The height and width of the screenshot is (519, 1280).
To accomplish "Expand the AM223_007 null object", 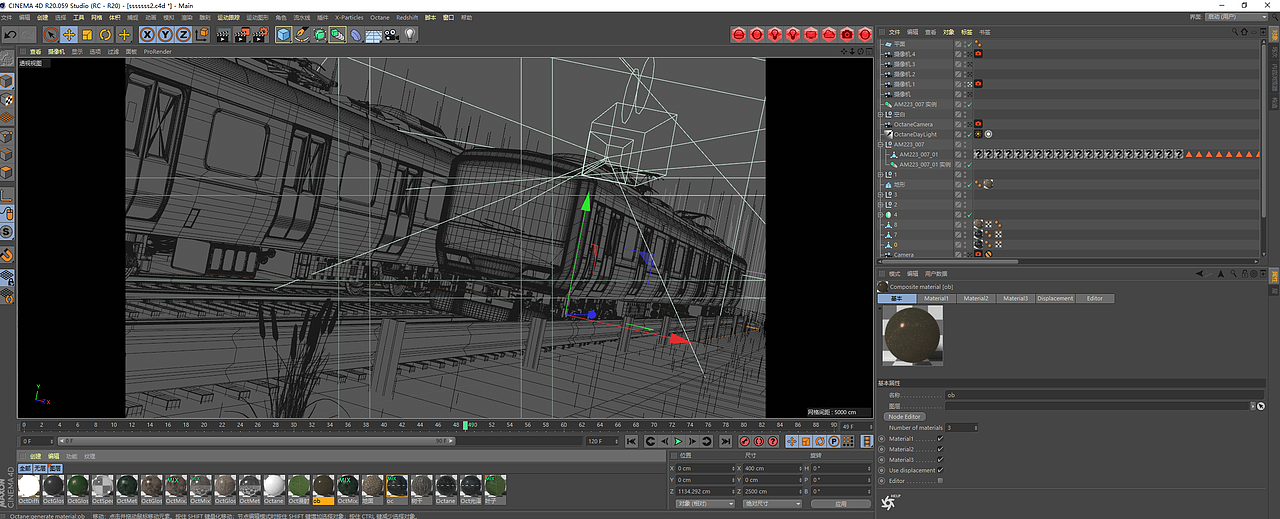I will click(x=880, y=144).
